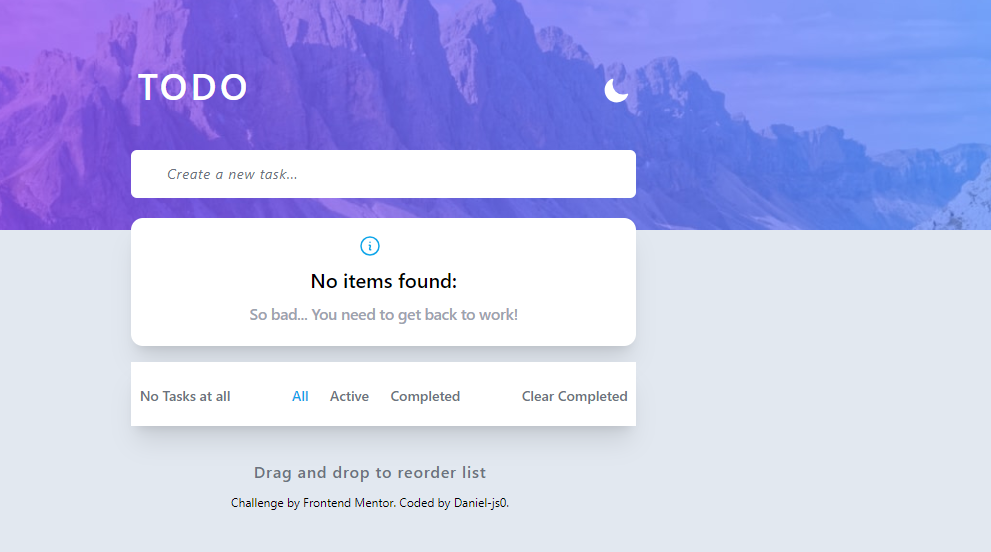
Task: Focus the 'Create a new task' input
Action: pos(383,174)
